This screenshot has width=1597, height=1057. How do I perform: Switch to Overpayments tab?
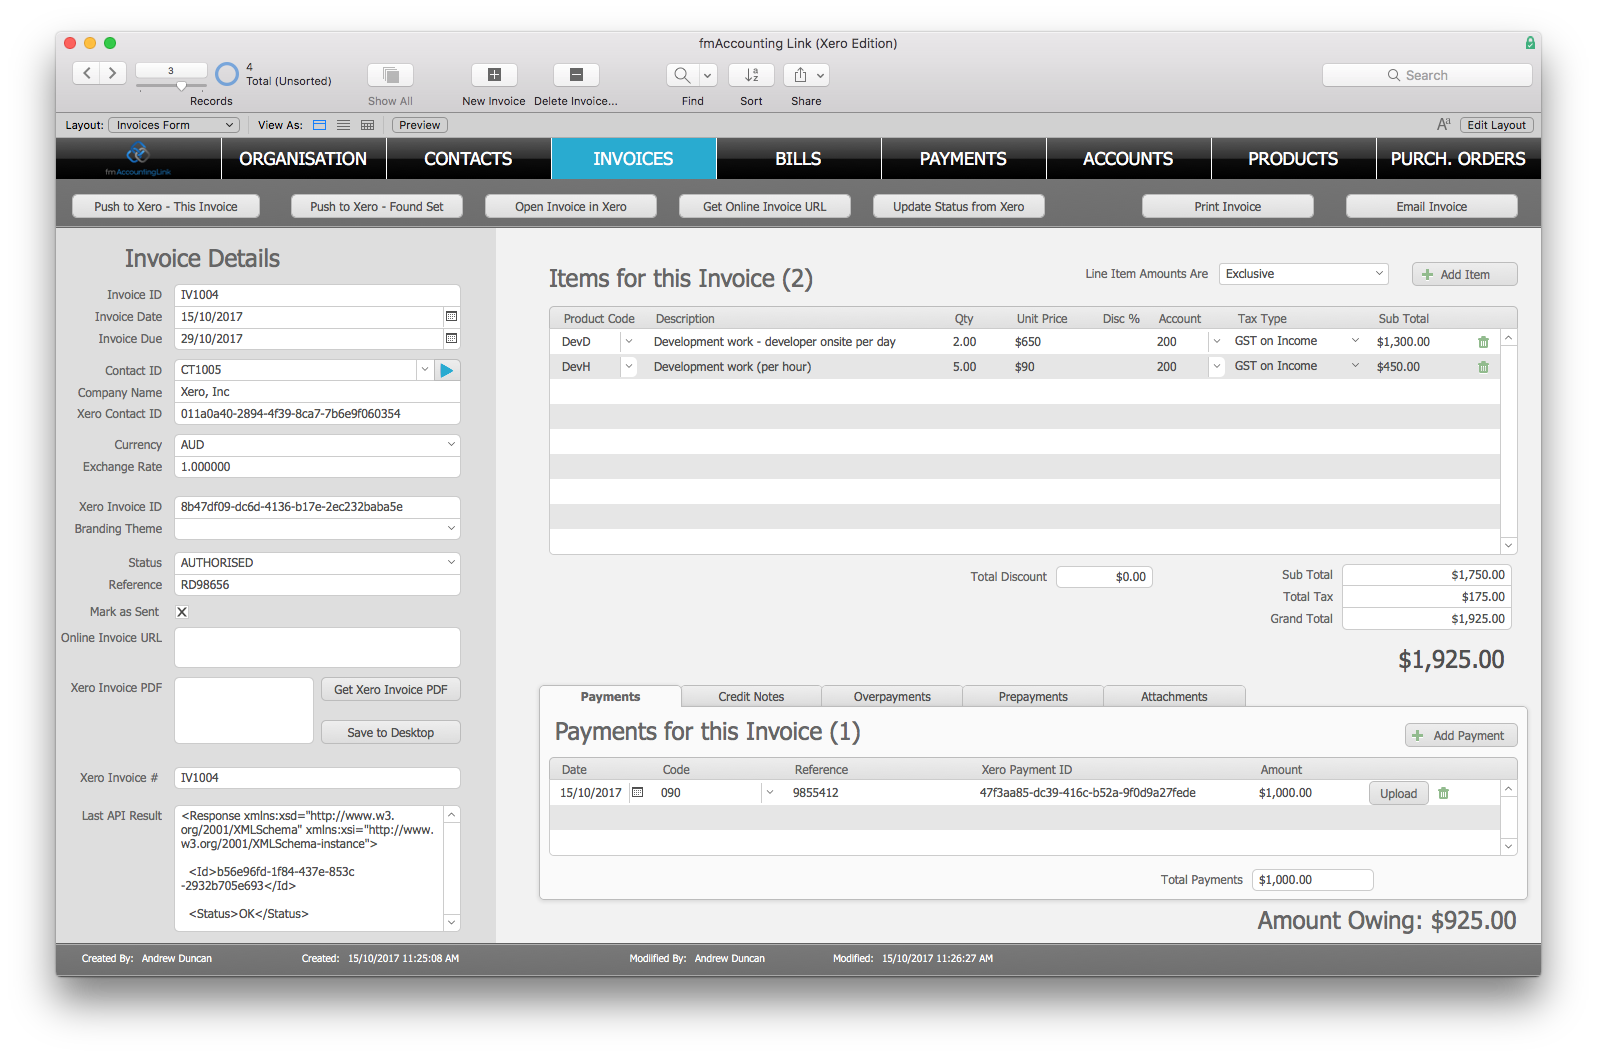pyautogui.click(x=892, y=697)
